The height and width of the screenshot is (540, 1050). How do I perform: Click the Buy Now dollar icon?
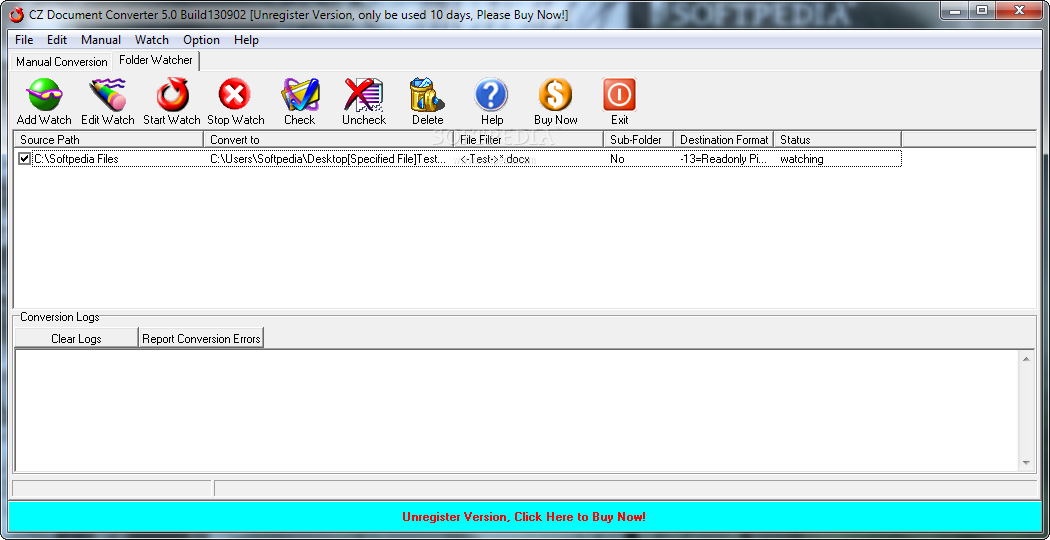coord(556,94)
